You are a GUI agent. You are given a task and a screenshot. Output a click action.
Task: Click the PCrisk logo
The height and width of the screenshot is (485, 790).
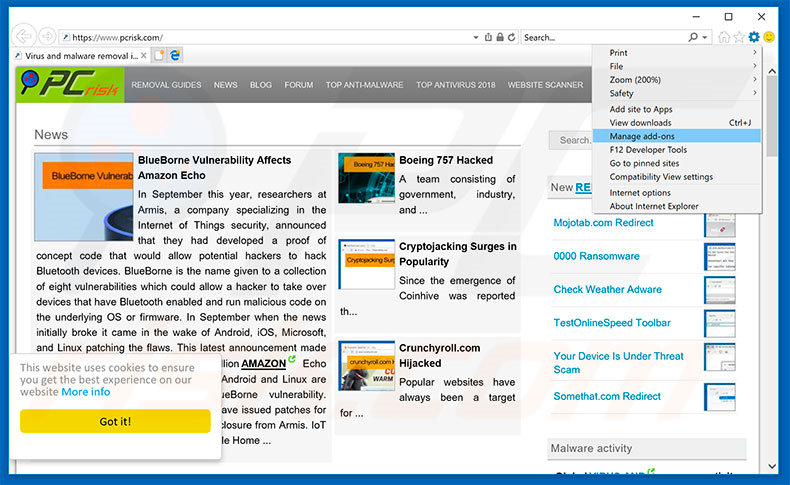click(70, 84)
